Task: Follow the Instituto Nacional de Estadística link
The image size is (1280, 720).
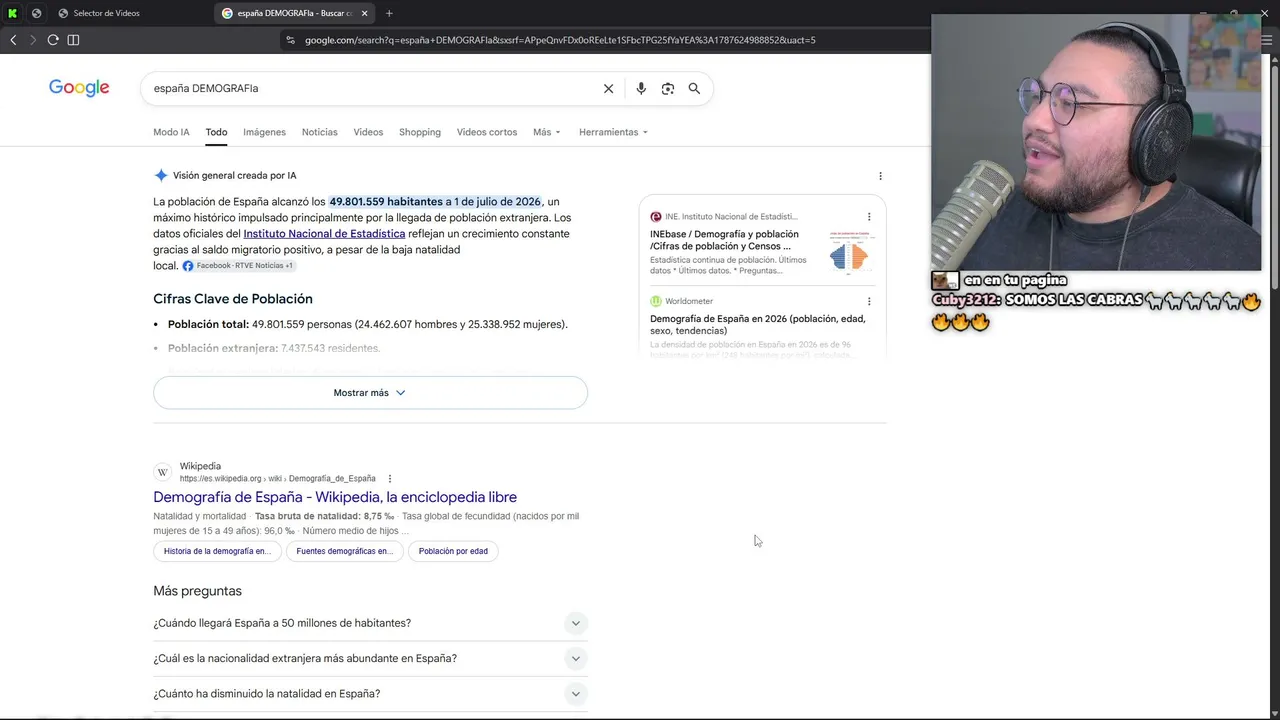Action: click(x=324, y=234)
